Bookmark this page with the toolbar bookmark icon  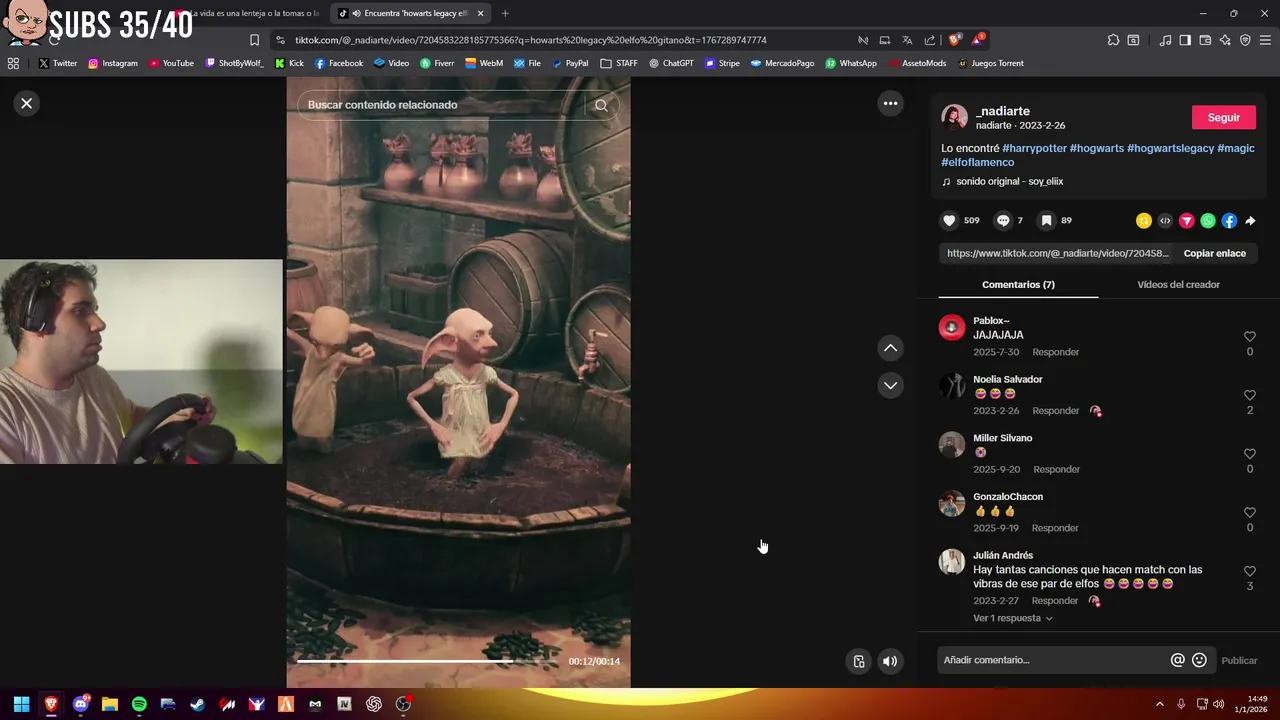click(x=254, y=40)
